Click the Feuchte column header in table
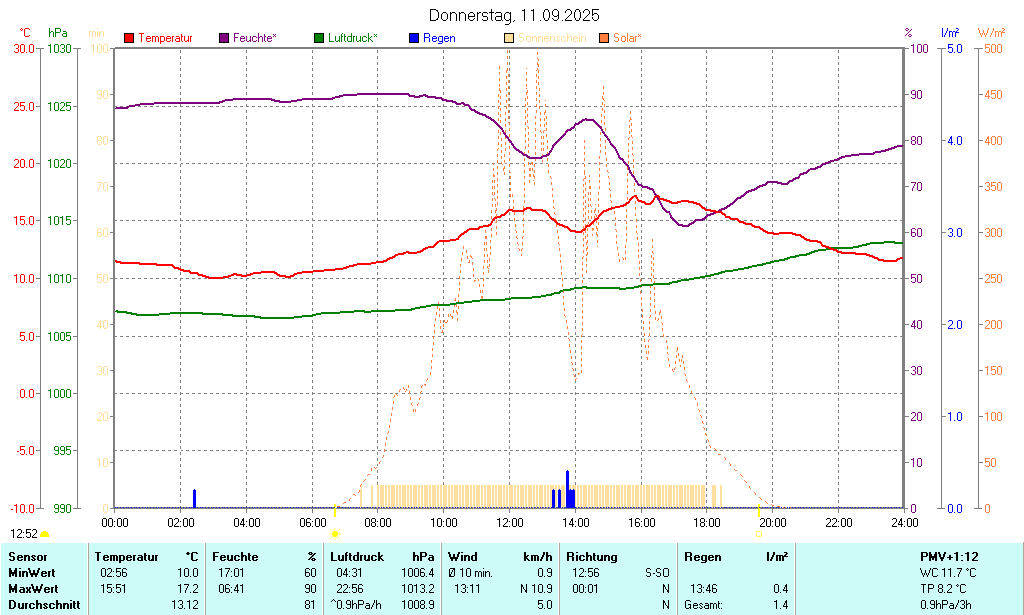Image resolution: width=1024 pixels, height=615 pixels. 235,557
